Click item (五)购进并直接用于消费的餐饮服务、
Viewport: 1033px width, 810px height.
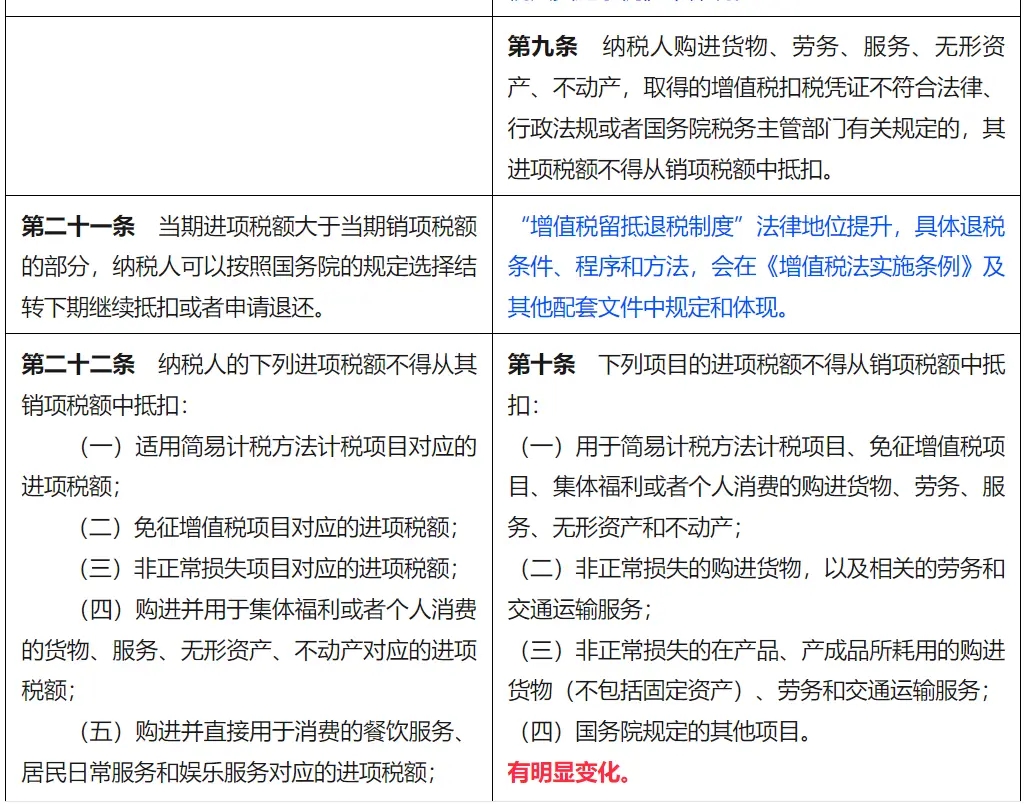click(273, 732)
